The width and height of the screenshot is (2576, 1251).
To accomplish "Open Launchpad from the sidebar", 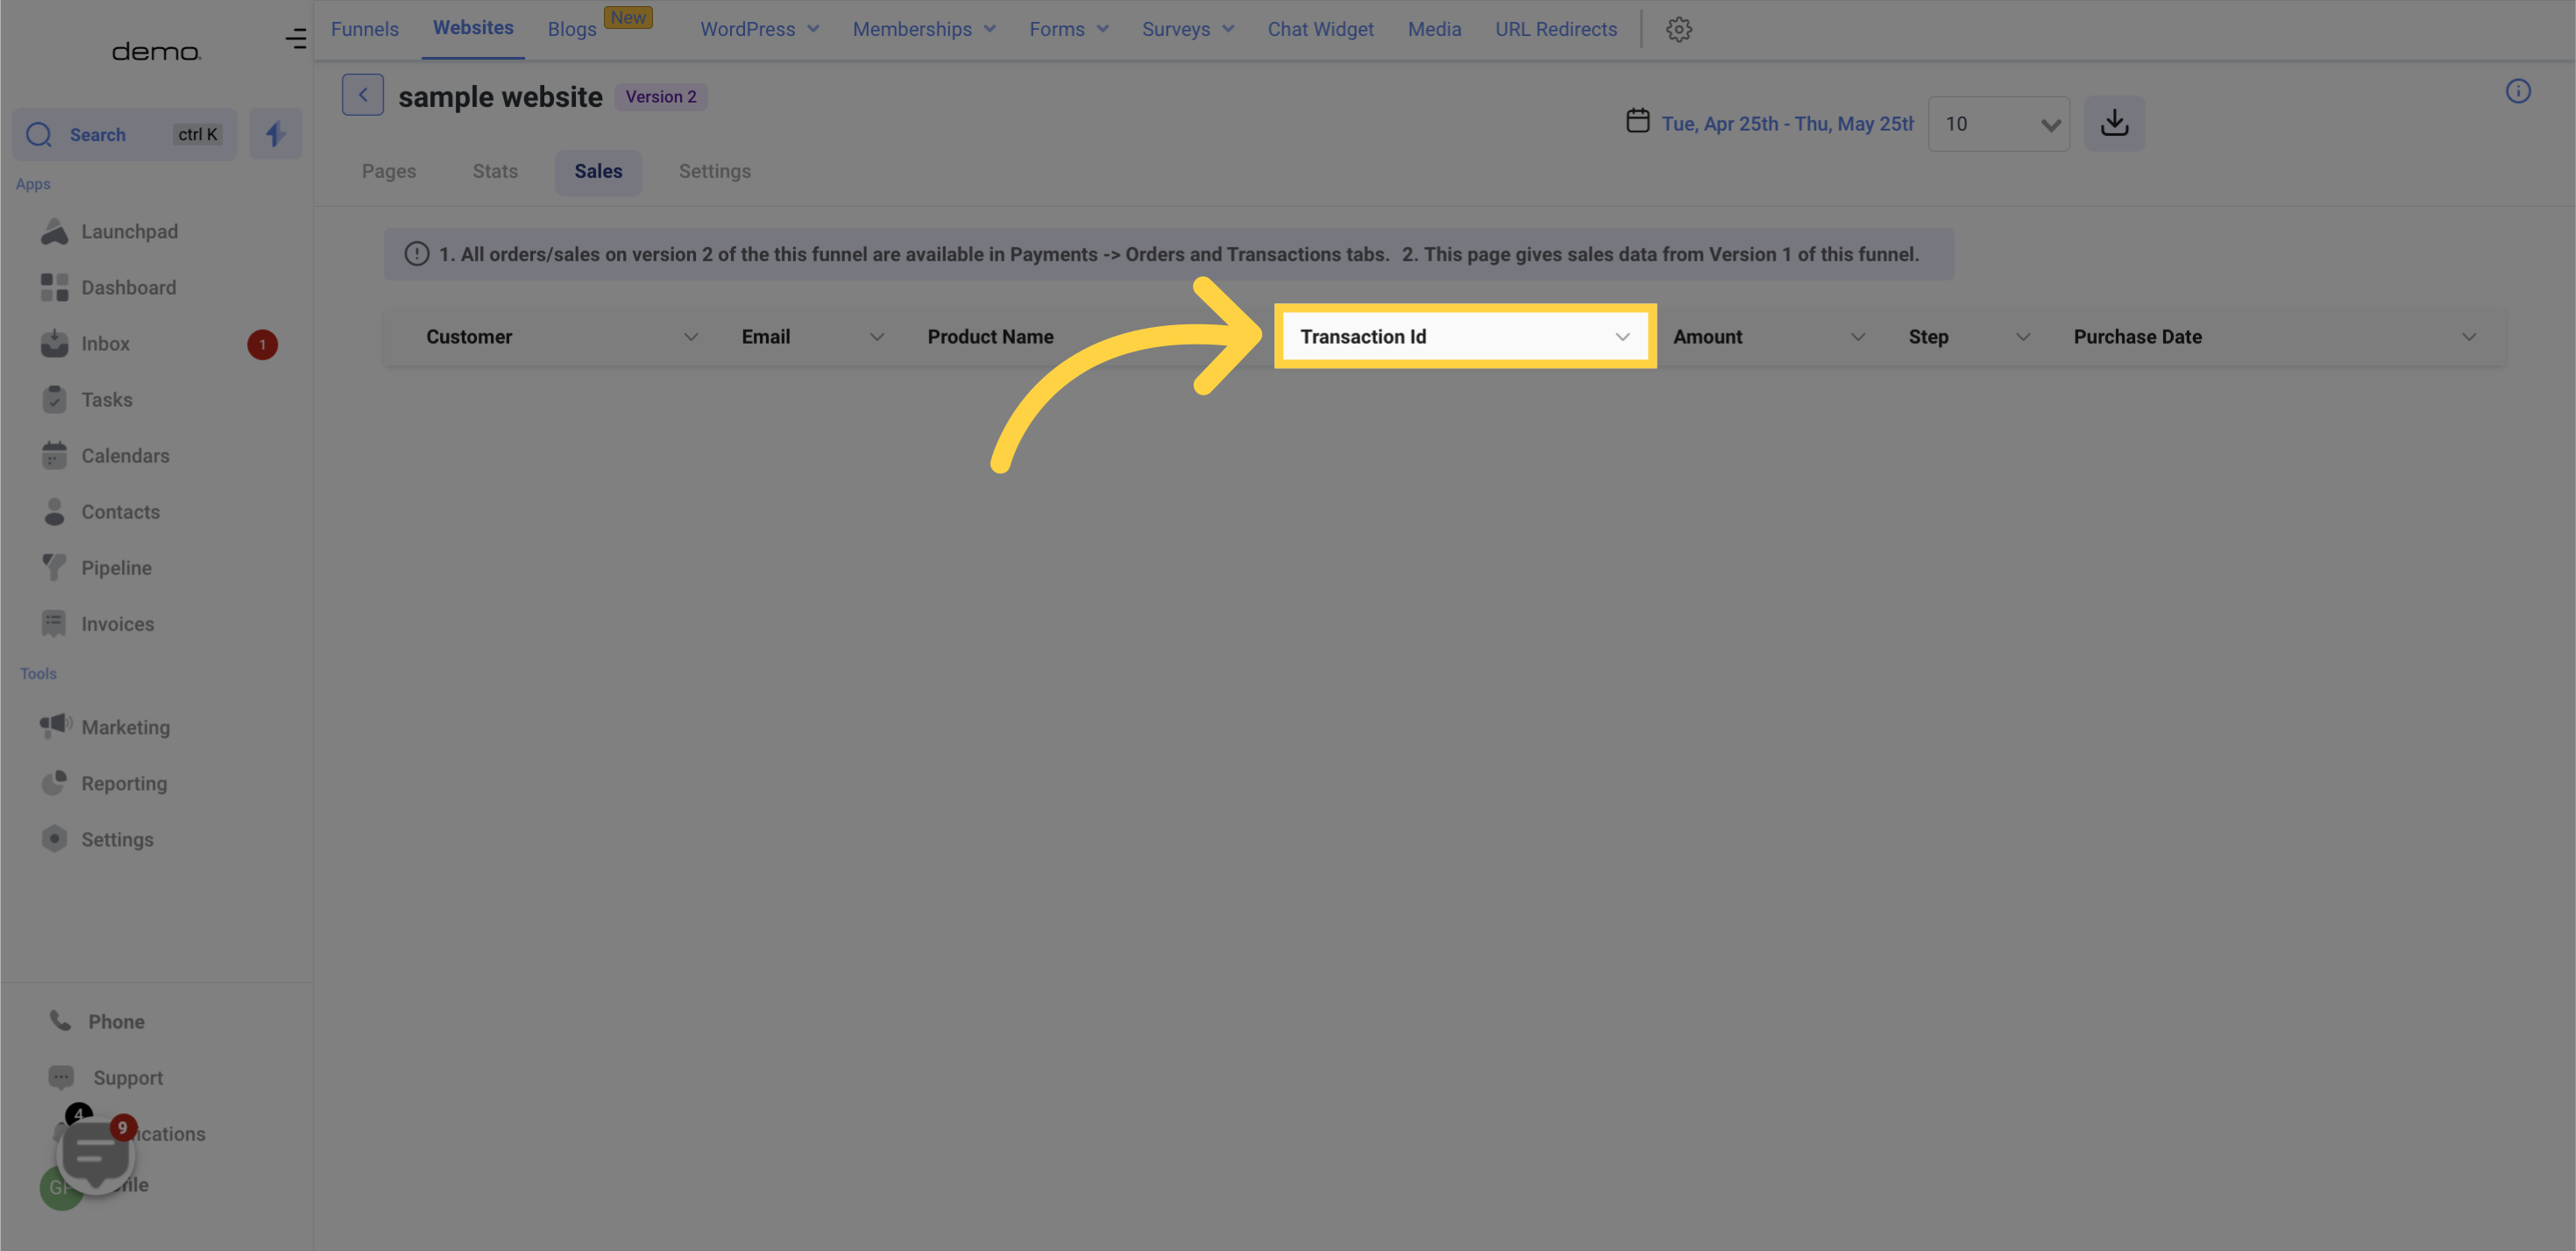I will click(x=129, y=232).
